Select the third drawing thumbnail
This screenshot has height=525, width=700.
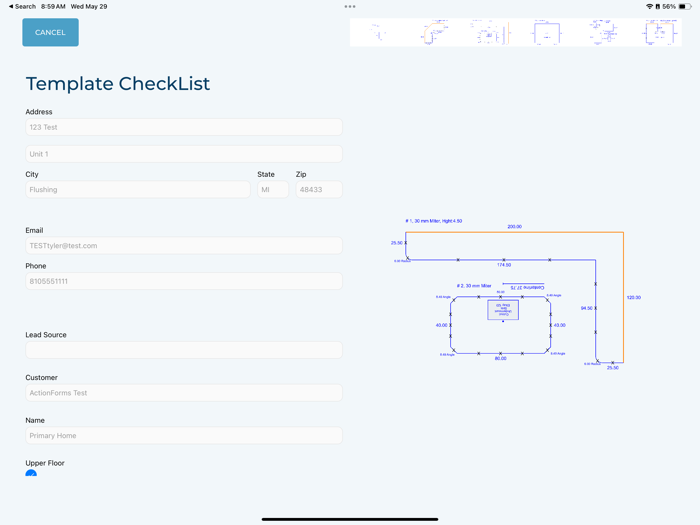(x=490, y=32)
